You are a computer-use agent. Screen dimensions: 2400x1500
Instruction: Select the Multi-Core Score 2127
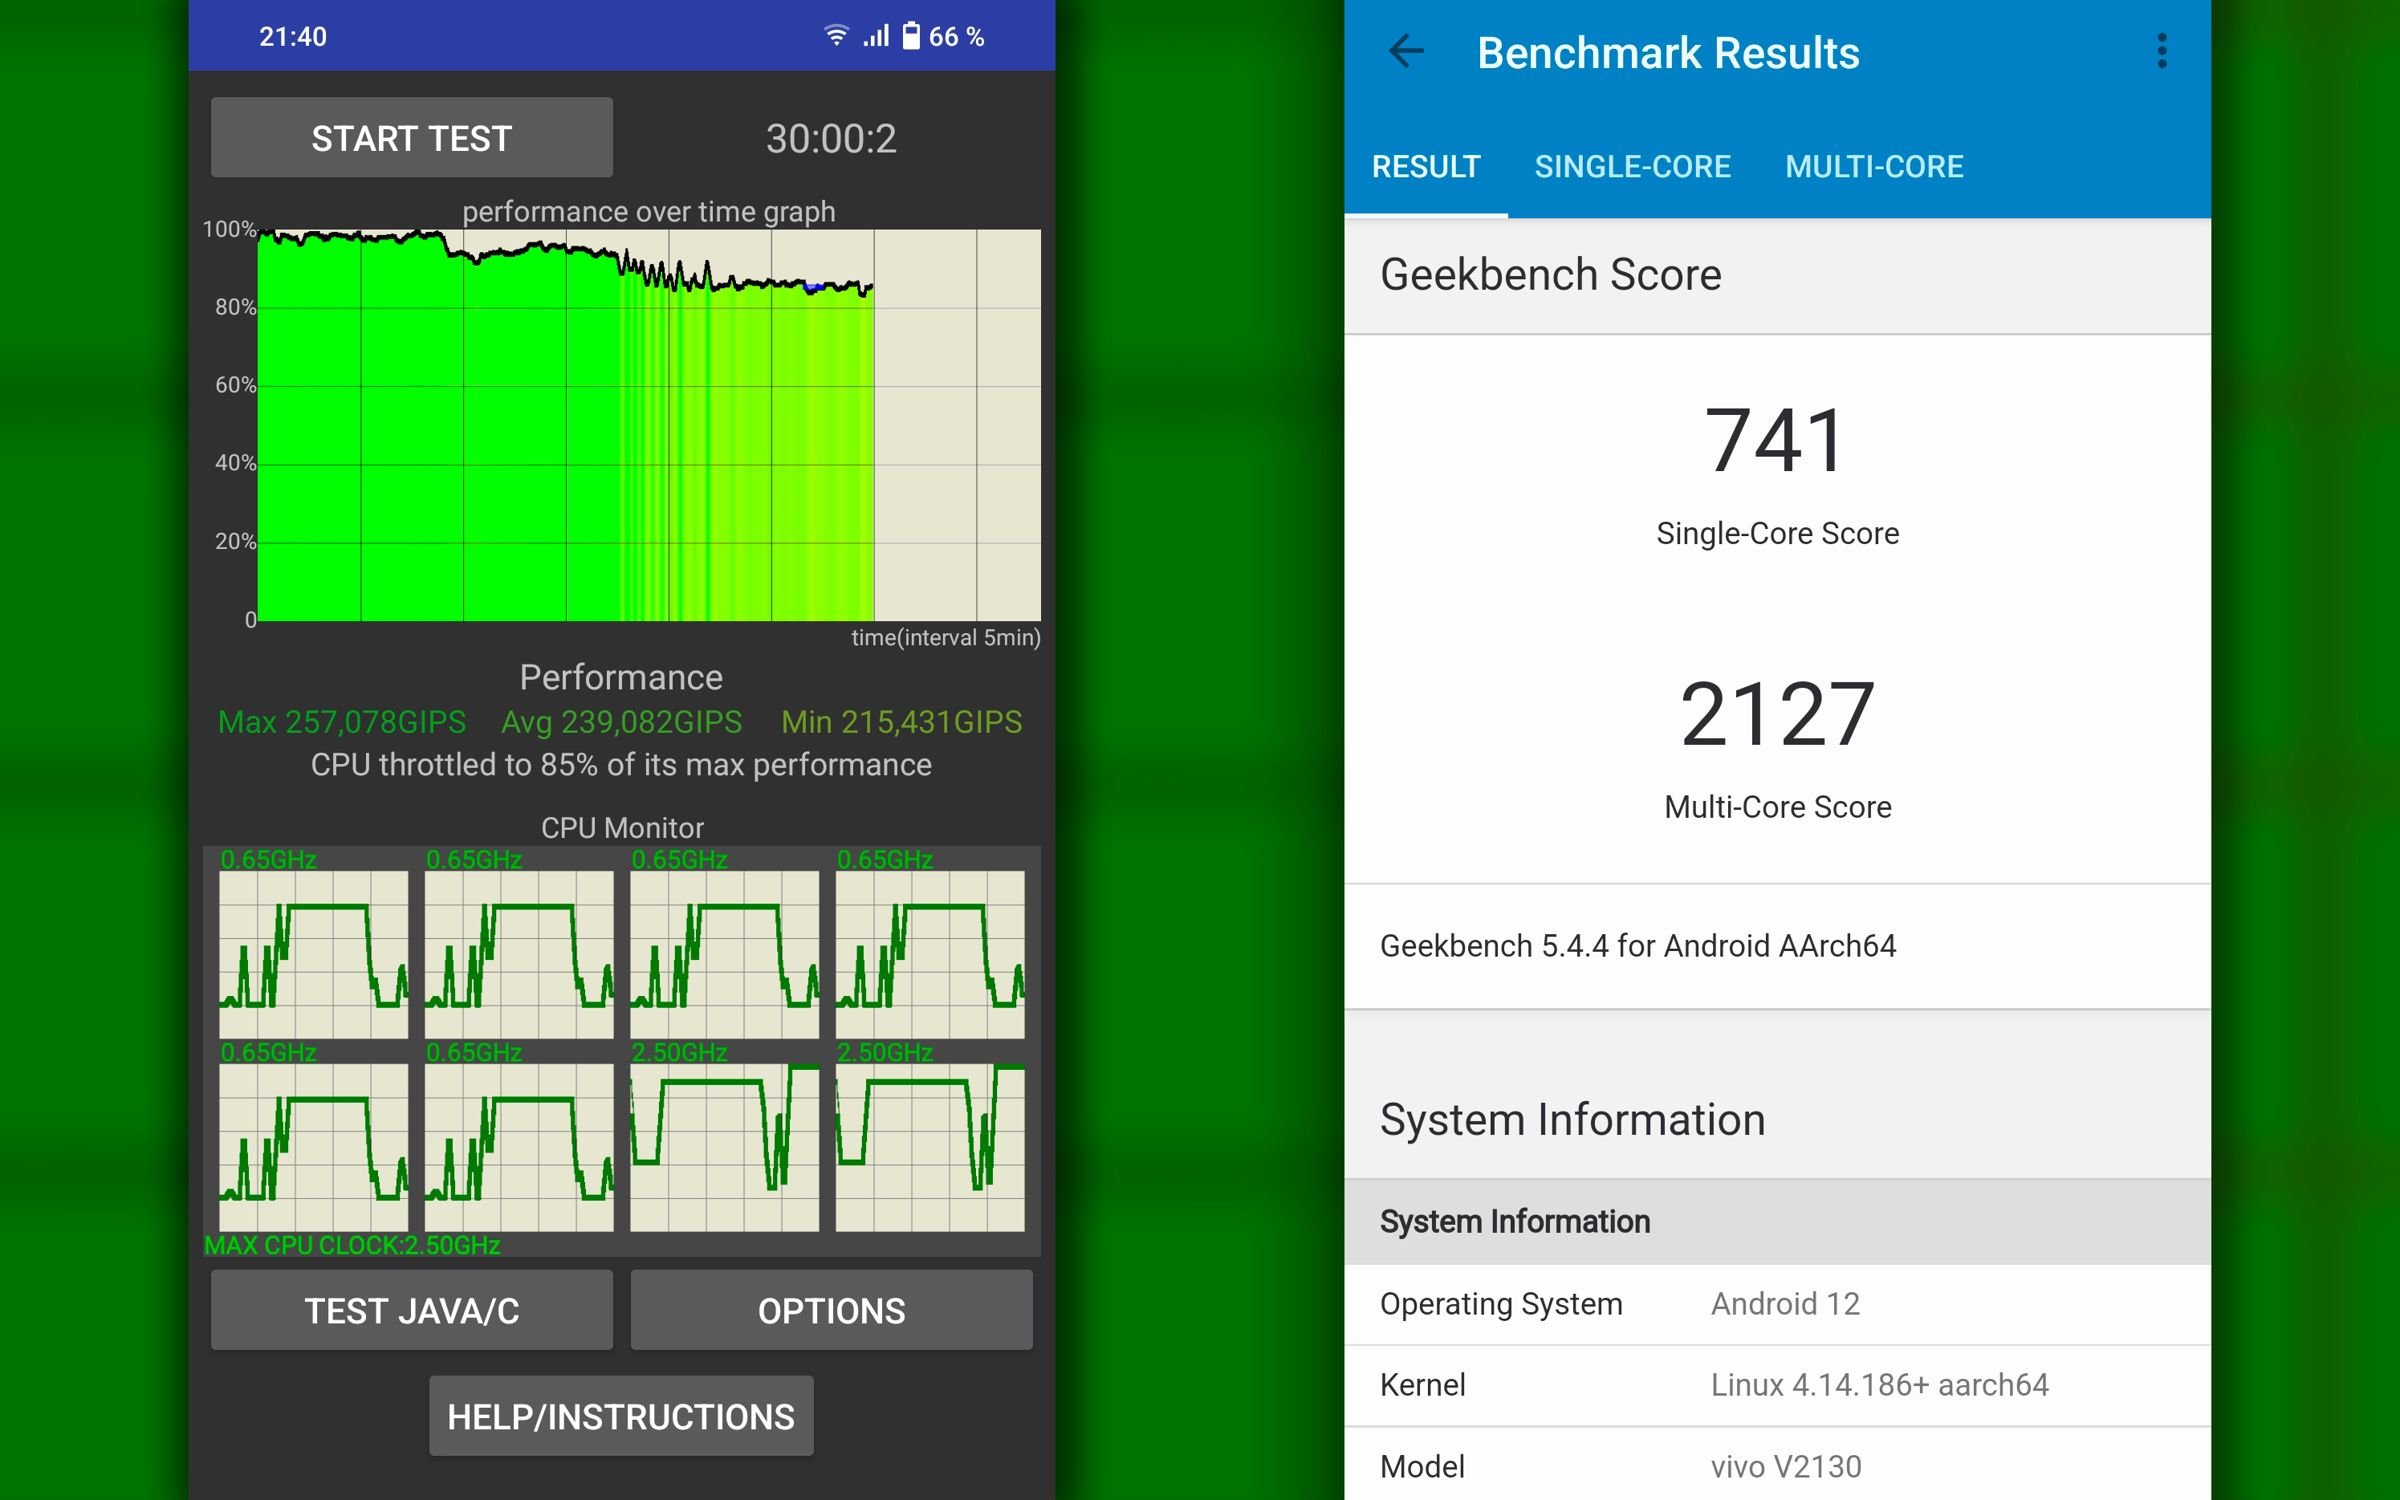1777,715
